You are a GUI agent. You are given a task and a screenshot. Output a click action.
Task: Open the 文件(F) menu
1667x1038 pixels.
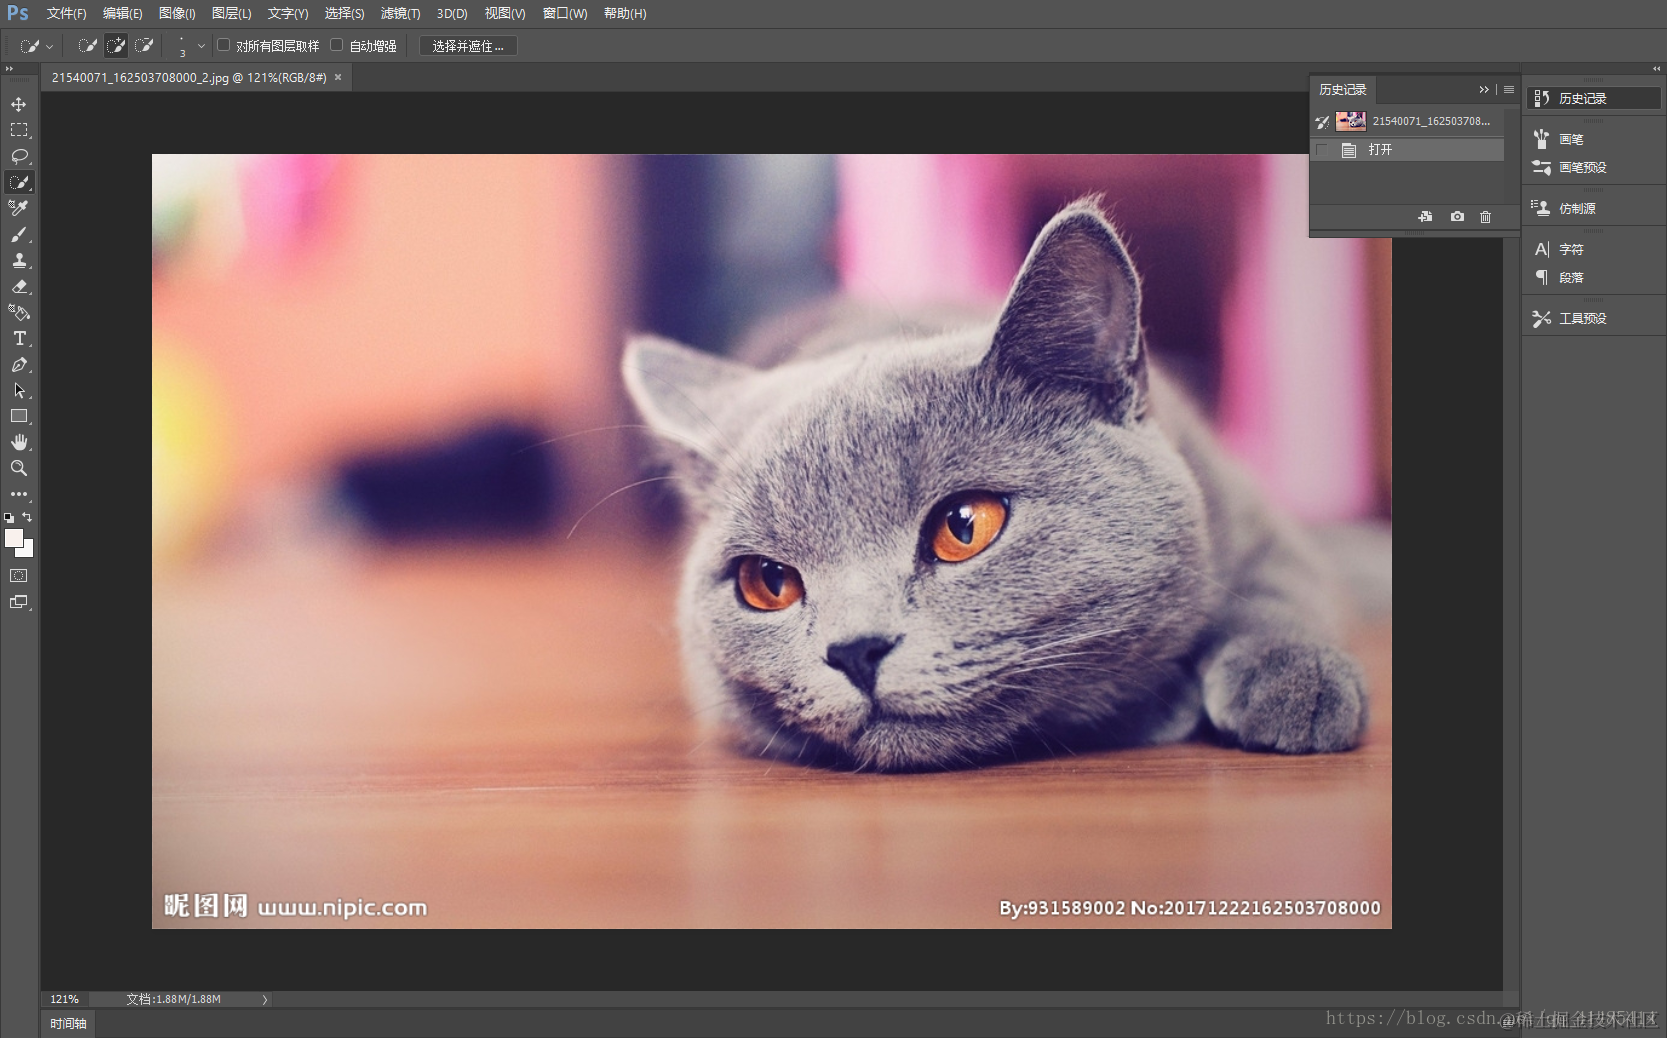(x=66, y=13)
